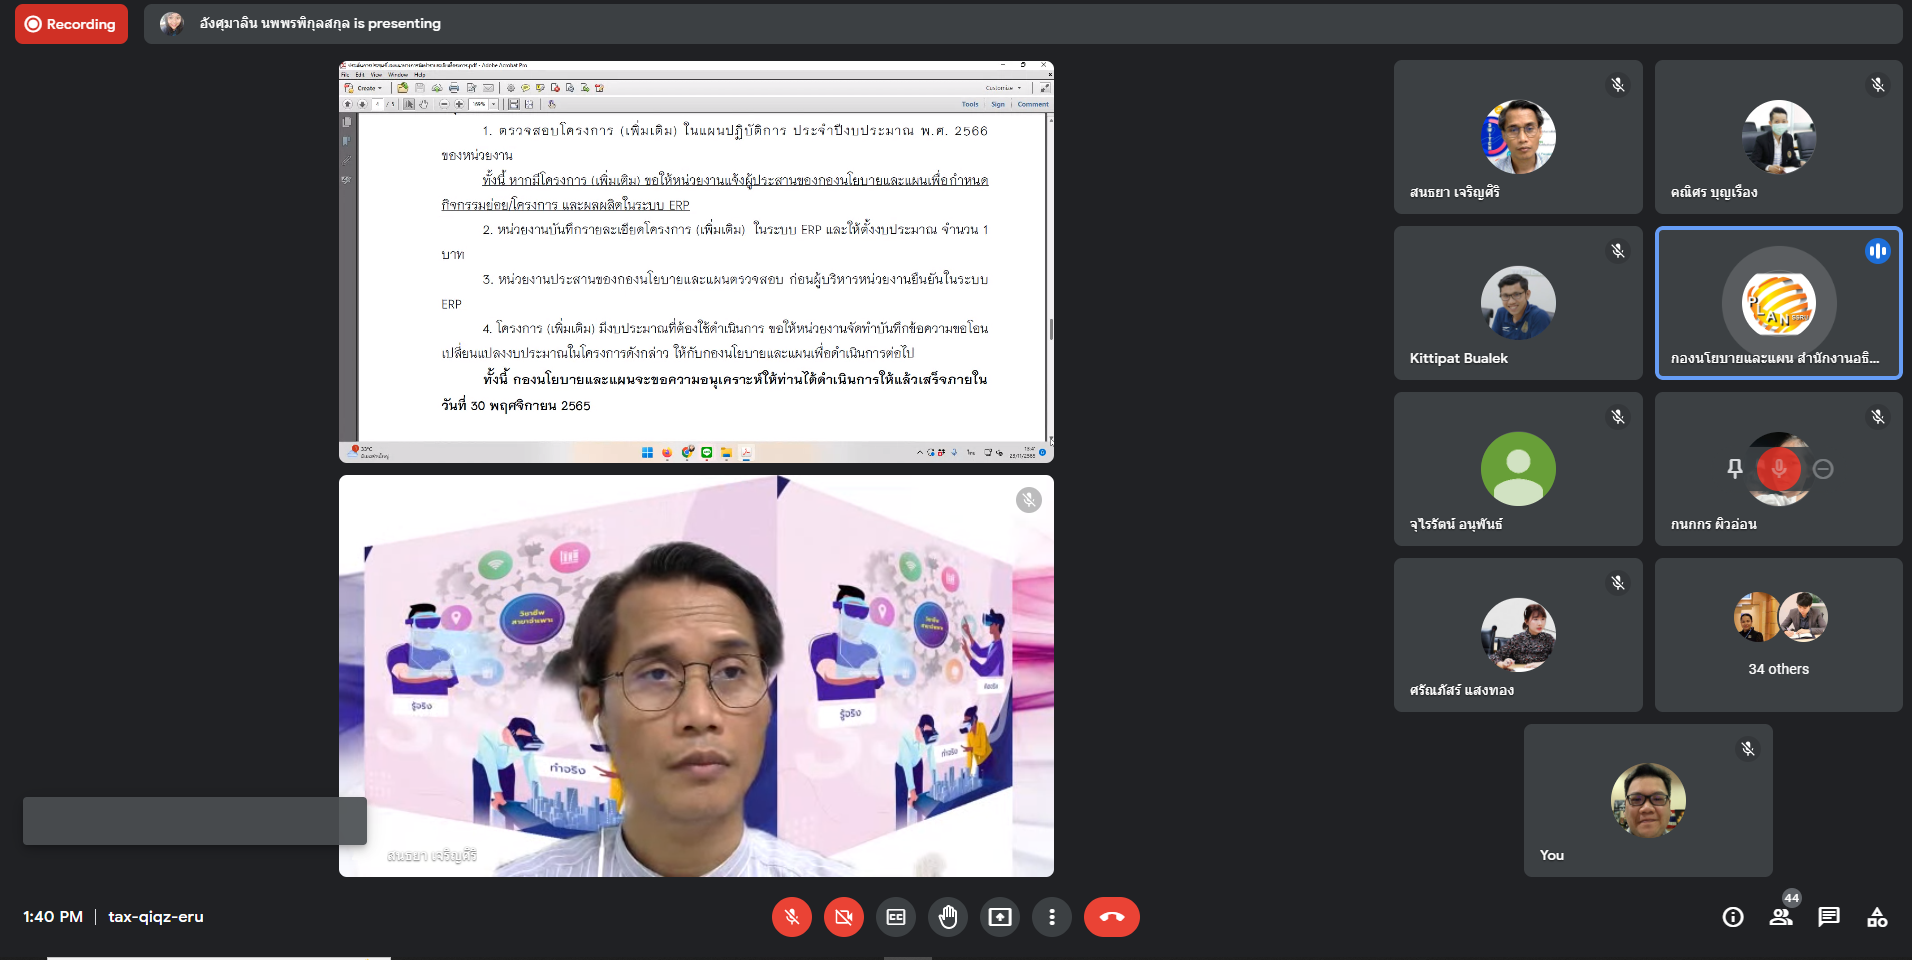Click the Present now screen share icon
The height and width of the screenshot is (960, 1912).
1000,917
